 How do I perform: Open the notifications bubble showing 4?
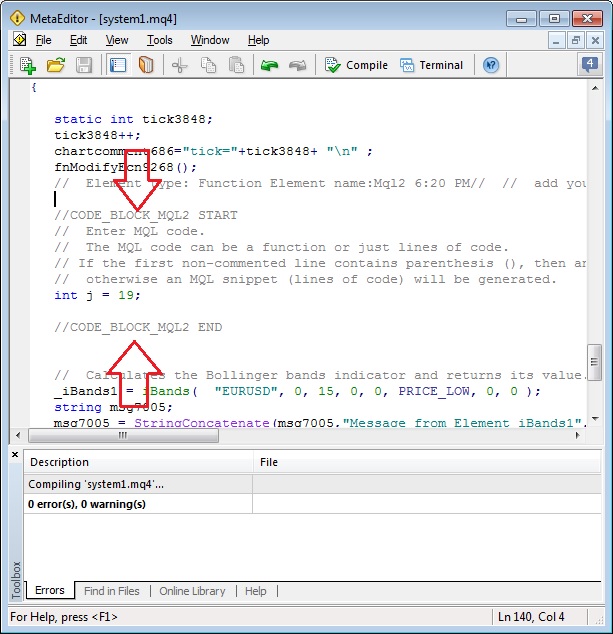coord(590,65)
